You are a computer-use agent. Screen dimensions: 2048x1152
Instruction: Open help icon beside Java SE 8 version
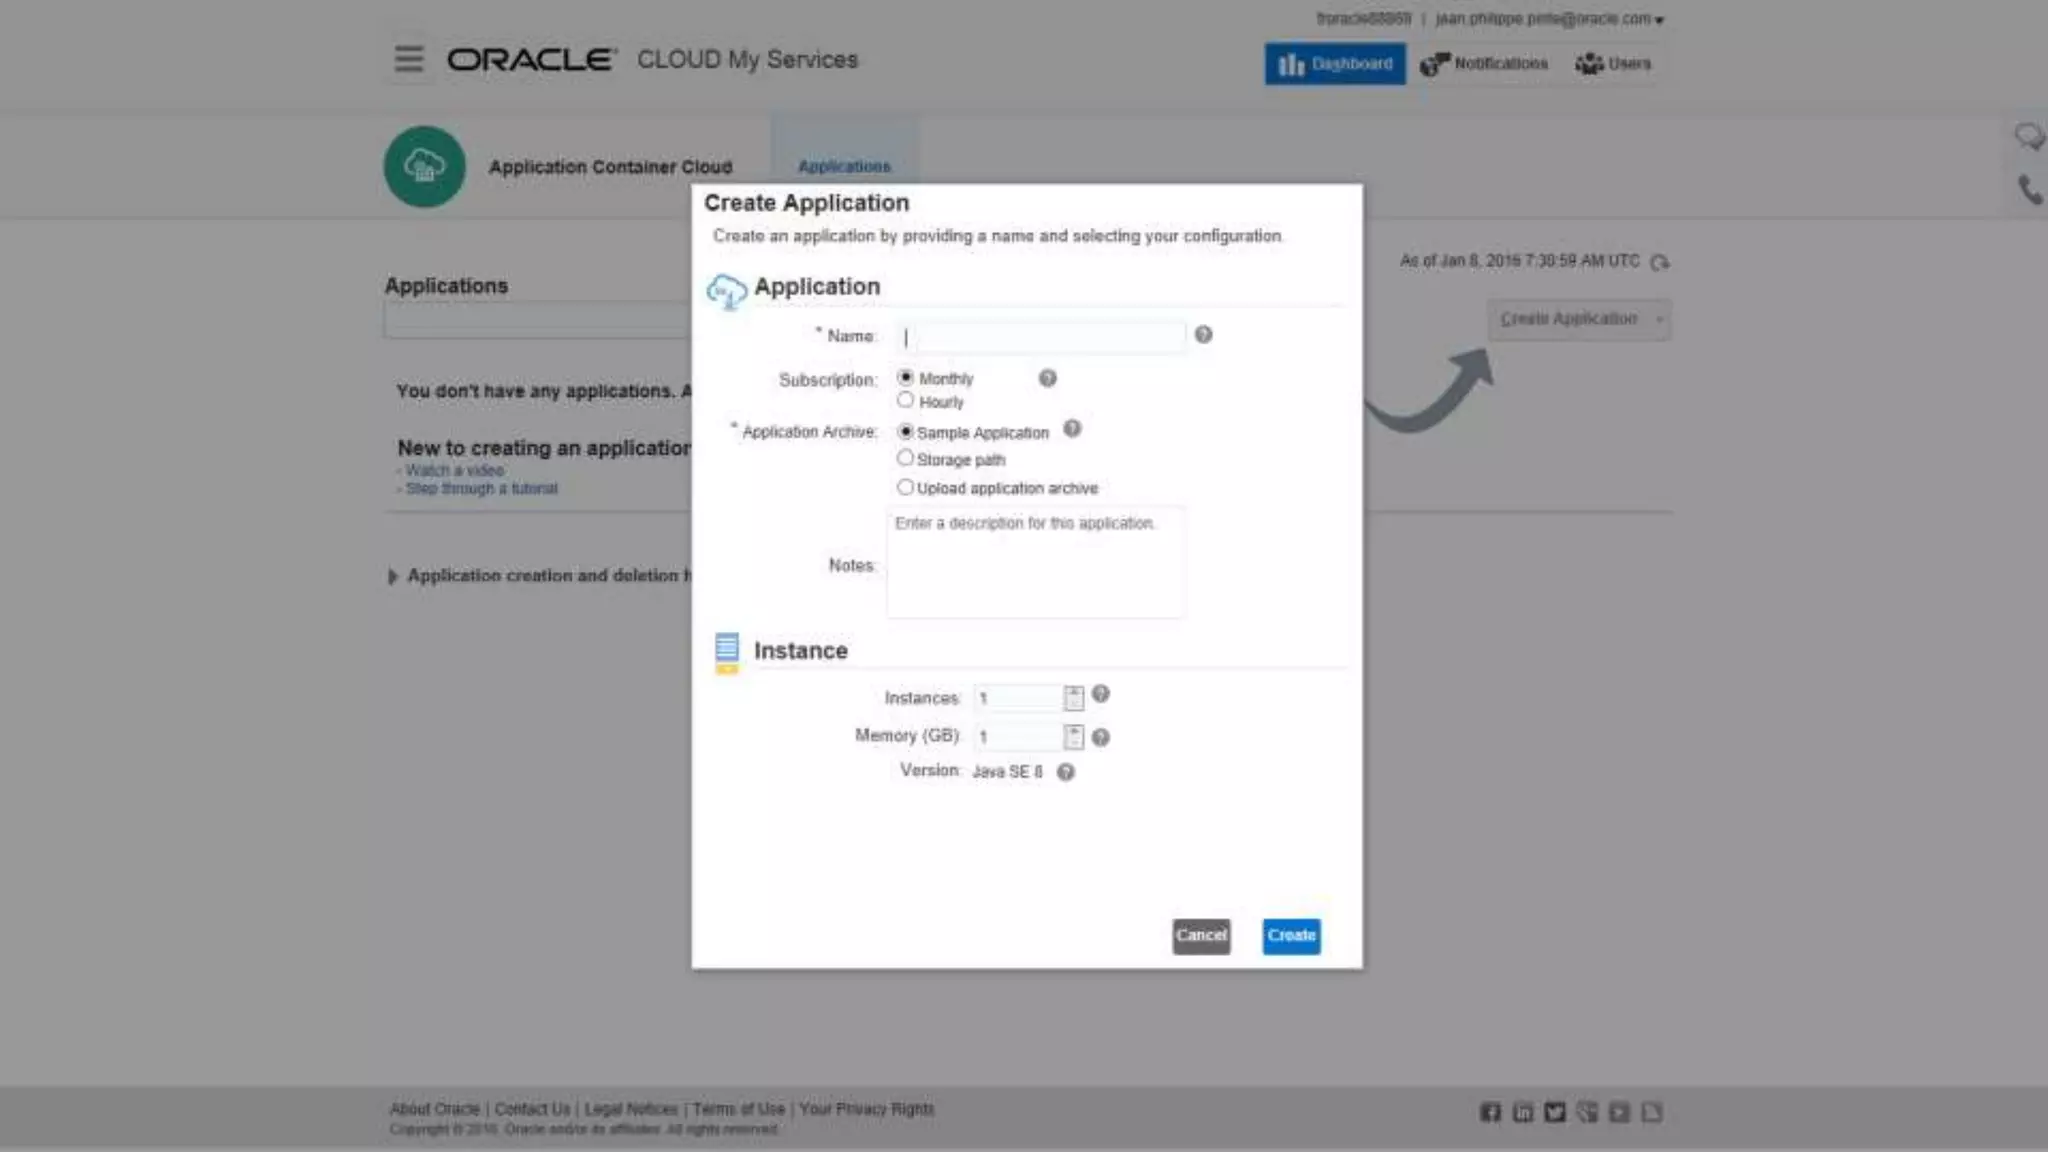1066,772
